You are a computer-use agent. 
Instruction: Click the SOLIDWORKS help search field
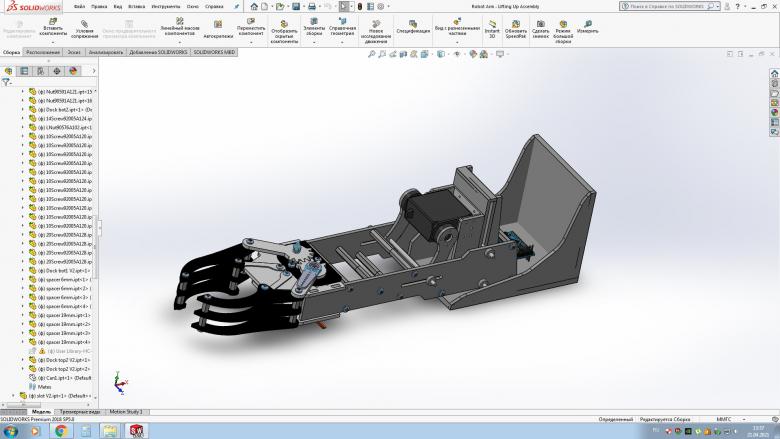click(x=667, y=6)
